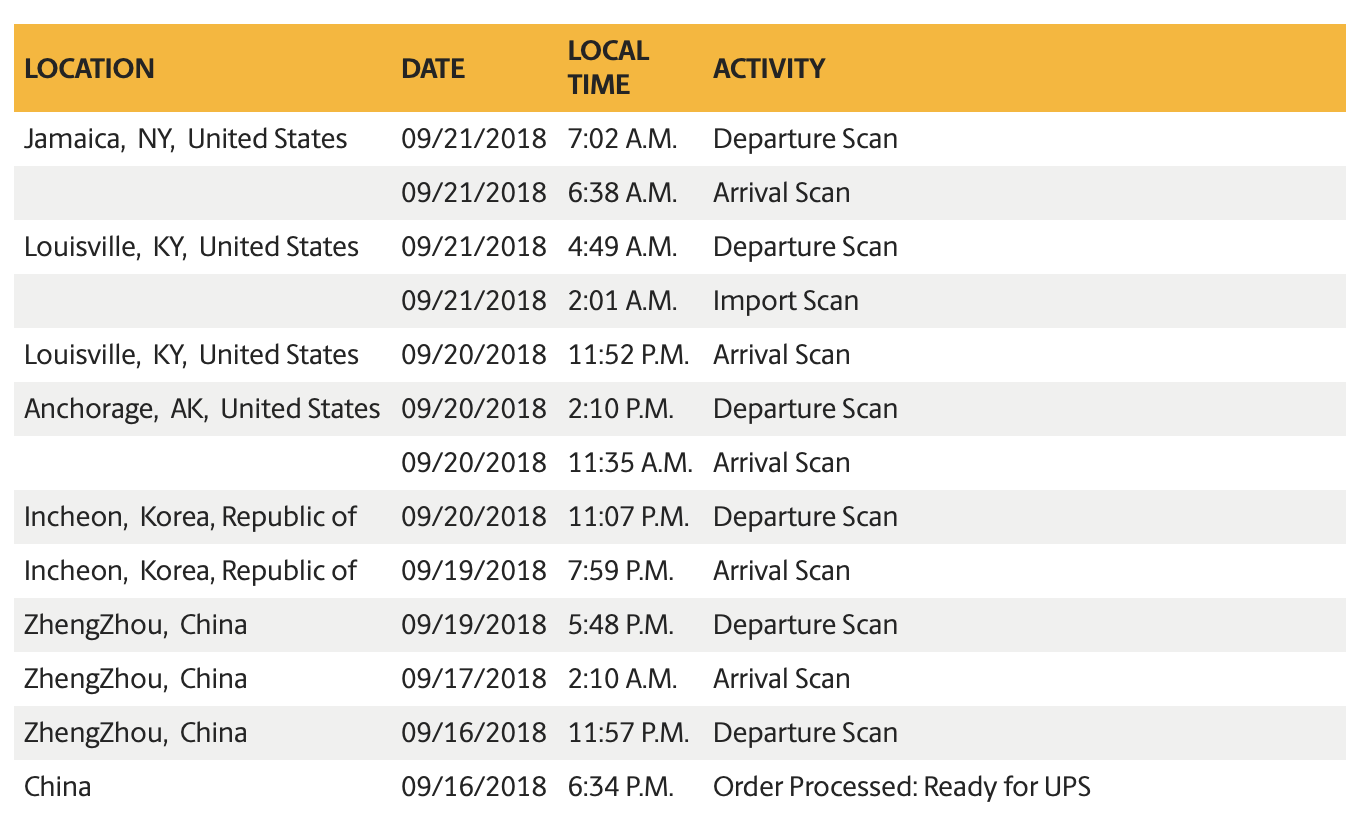
Task: Click the 09/17/2018 date cell
Action: (x=474, y=678)
